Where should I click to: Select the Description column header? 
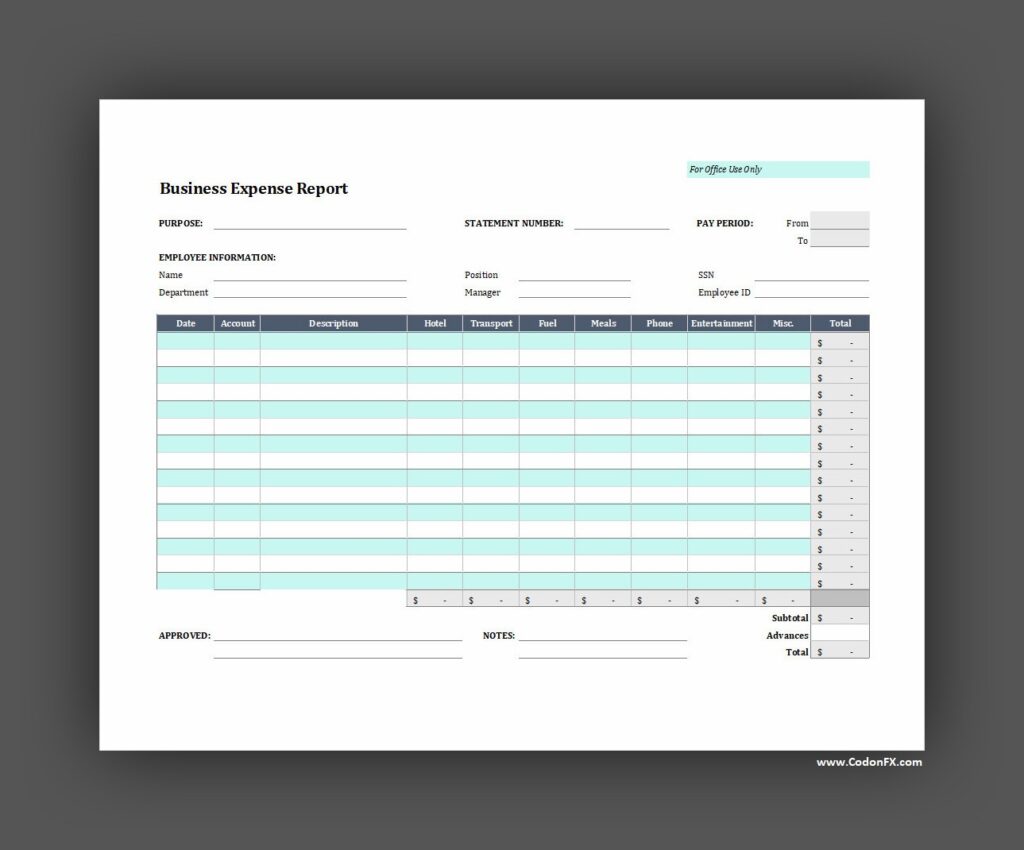tap(333, 323)
